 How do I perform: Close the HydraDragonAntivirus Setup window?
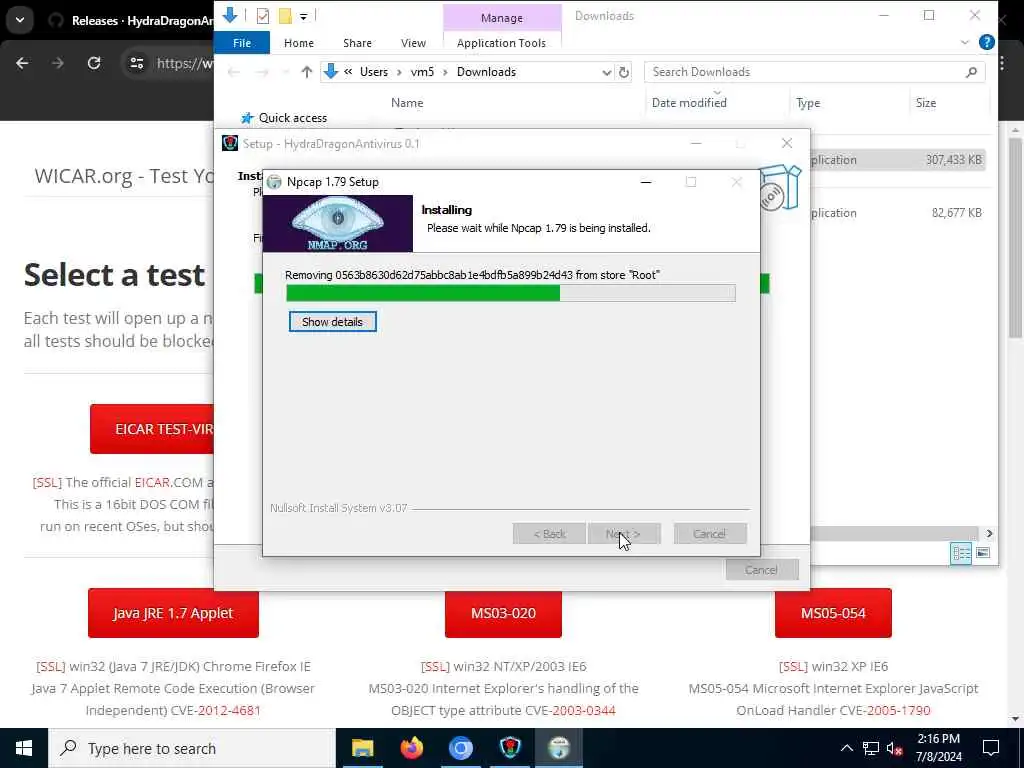tap(787, 143)
